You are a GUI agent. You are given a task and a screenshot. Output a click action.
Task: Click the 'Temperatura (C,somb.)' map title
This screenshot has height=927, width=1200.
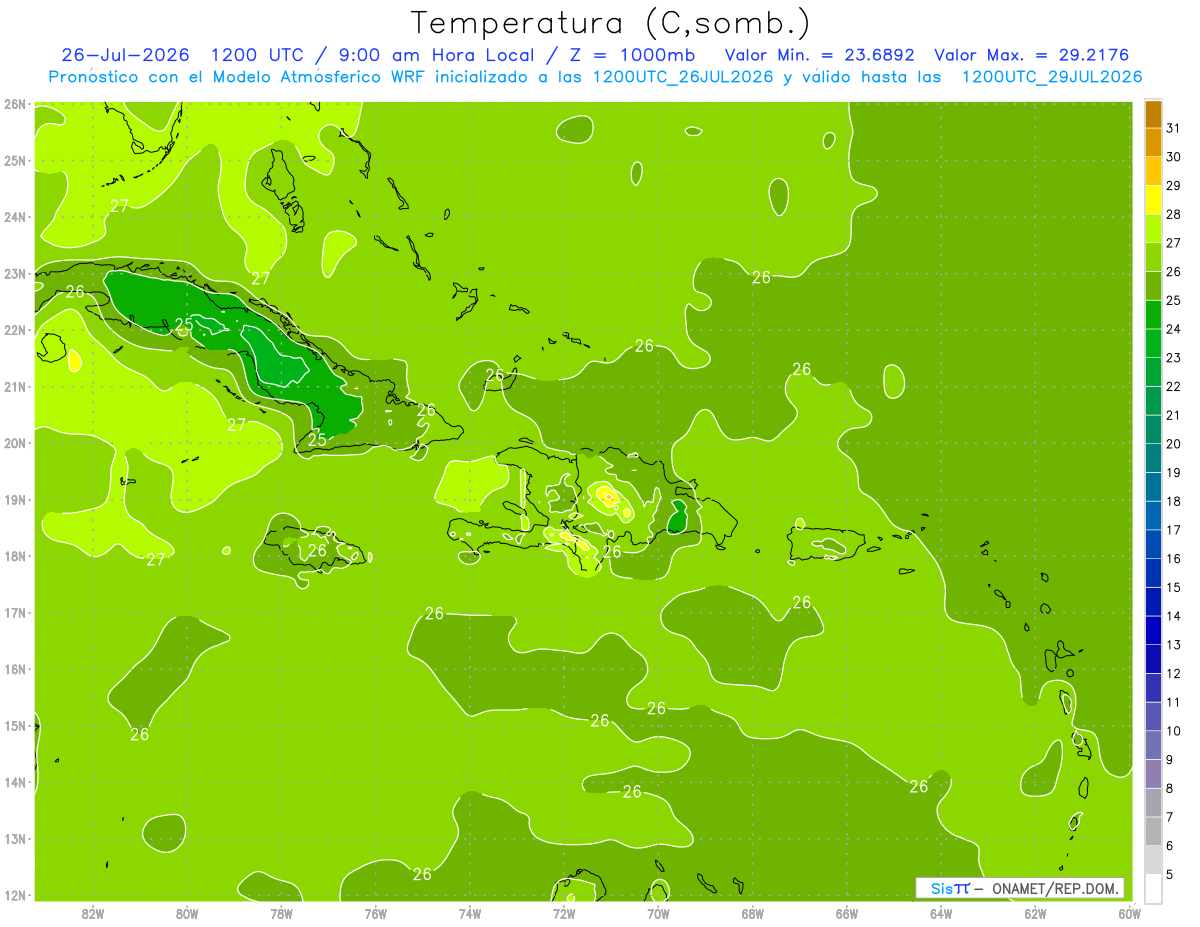click(611, 24)
